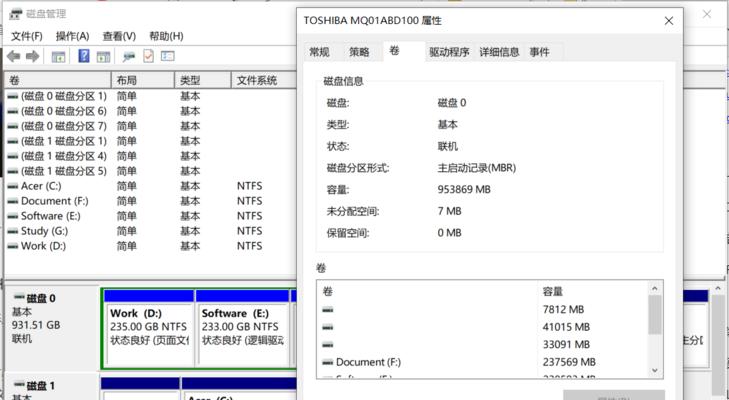This screenshot has width=729, height=400.
Task: Click NTFS cell in the Acer (C:) row
Action: tap(250, 186)
